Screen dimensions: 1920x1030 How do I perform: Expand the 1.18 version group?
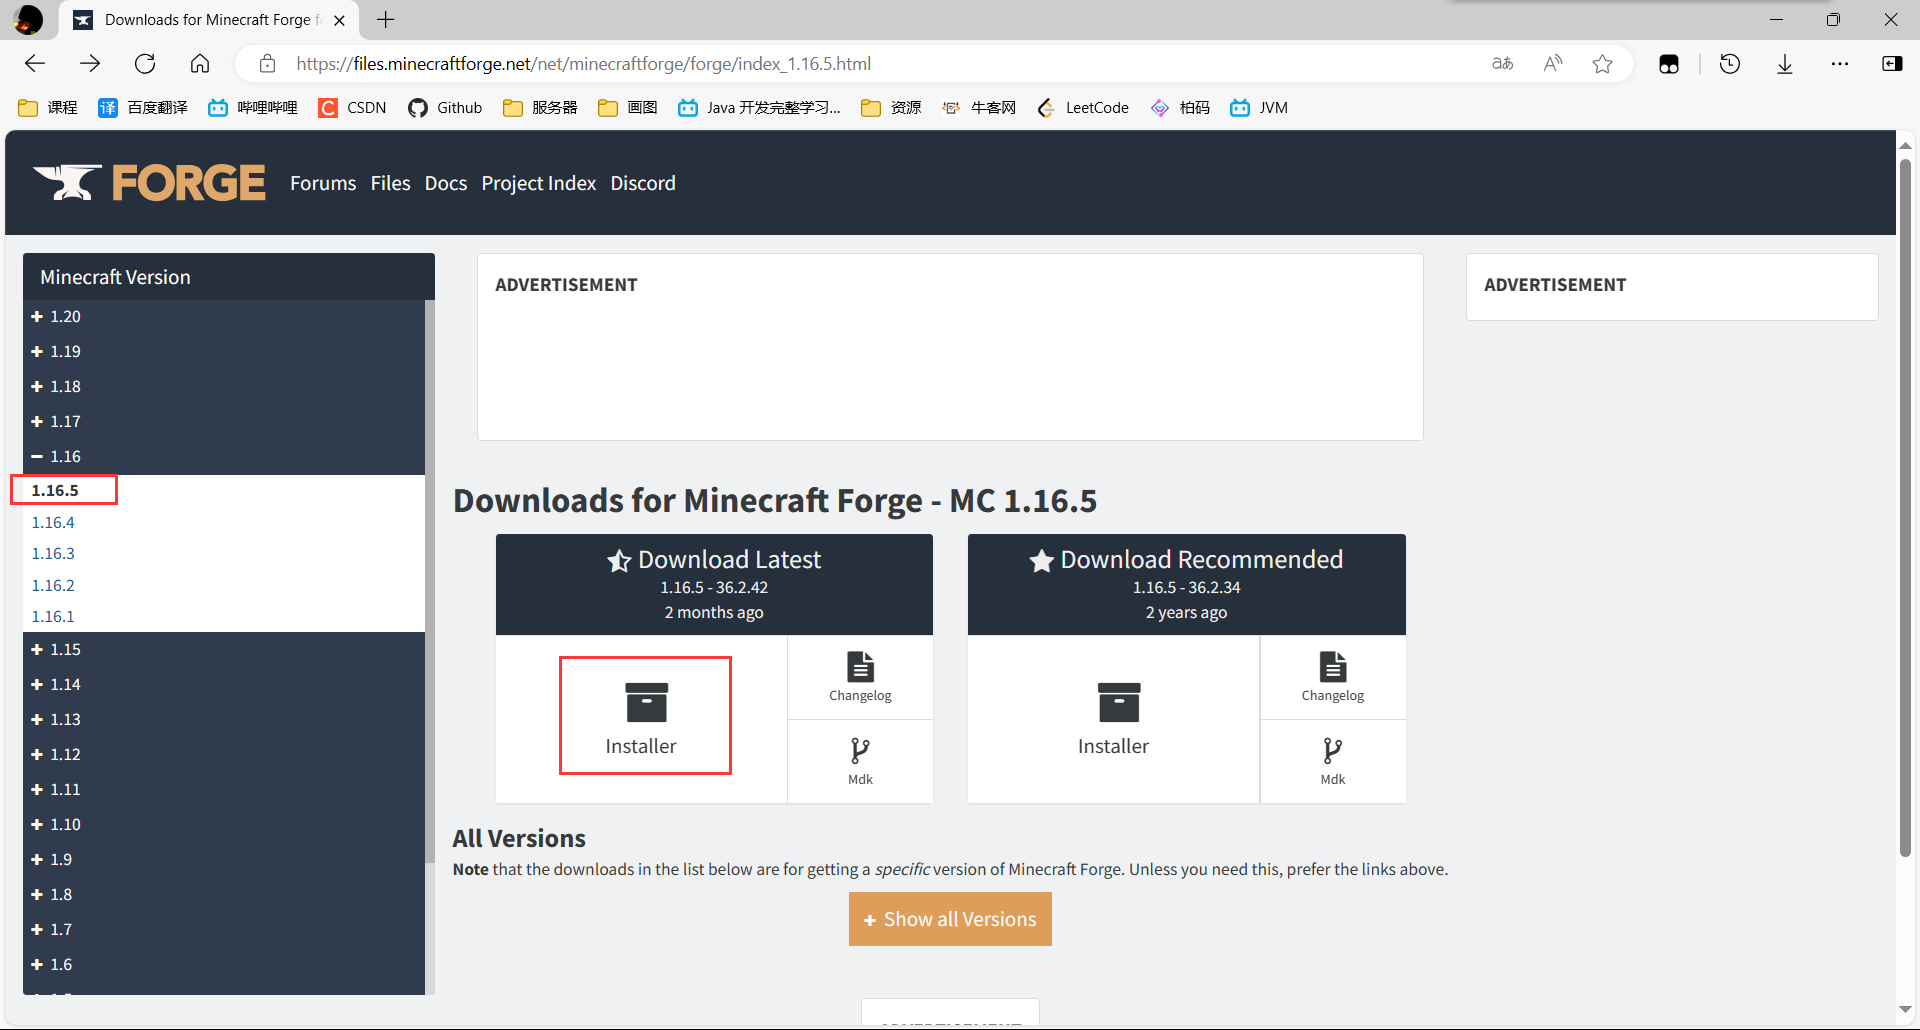[56, 387]
